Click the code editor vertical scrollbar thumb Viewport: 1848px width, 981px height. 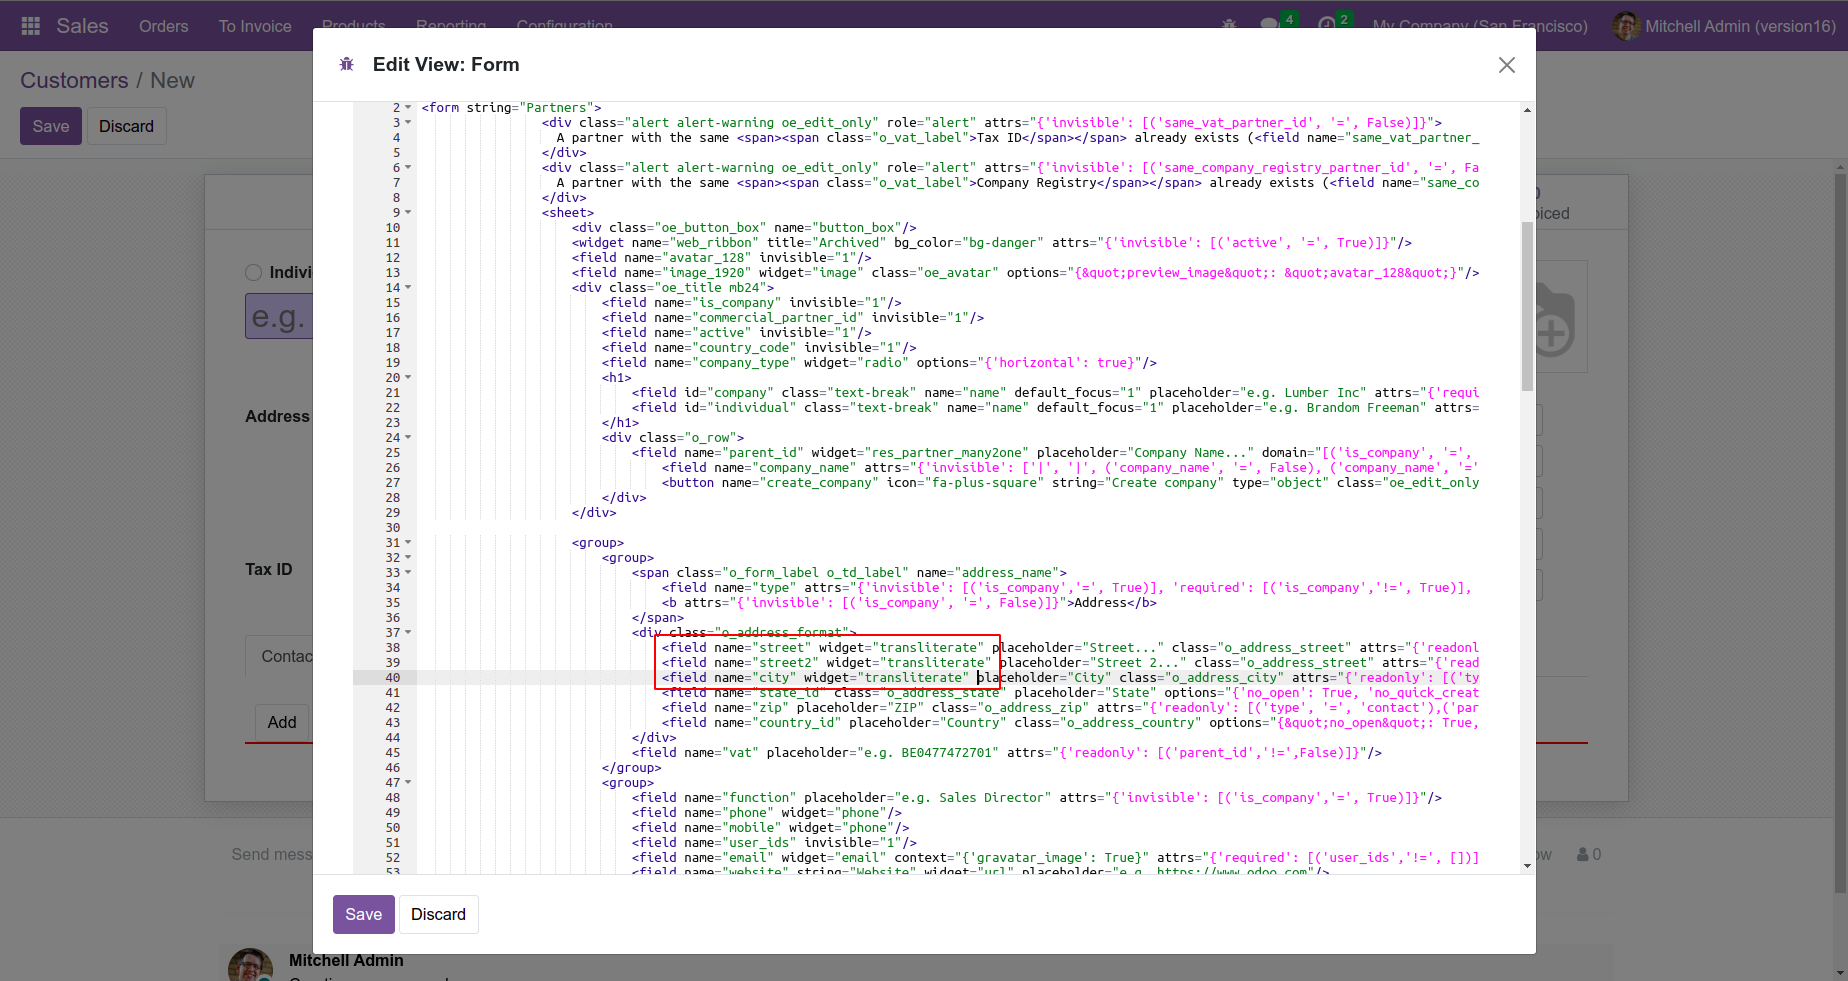click(1526, 305)
